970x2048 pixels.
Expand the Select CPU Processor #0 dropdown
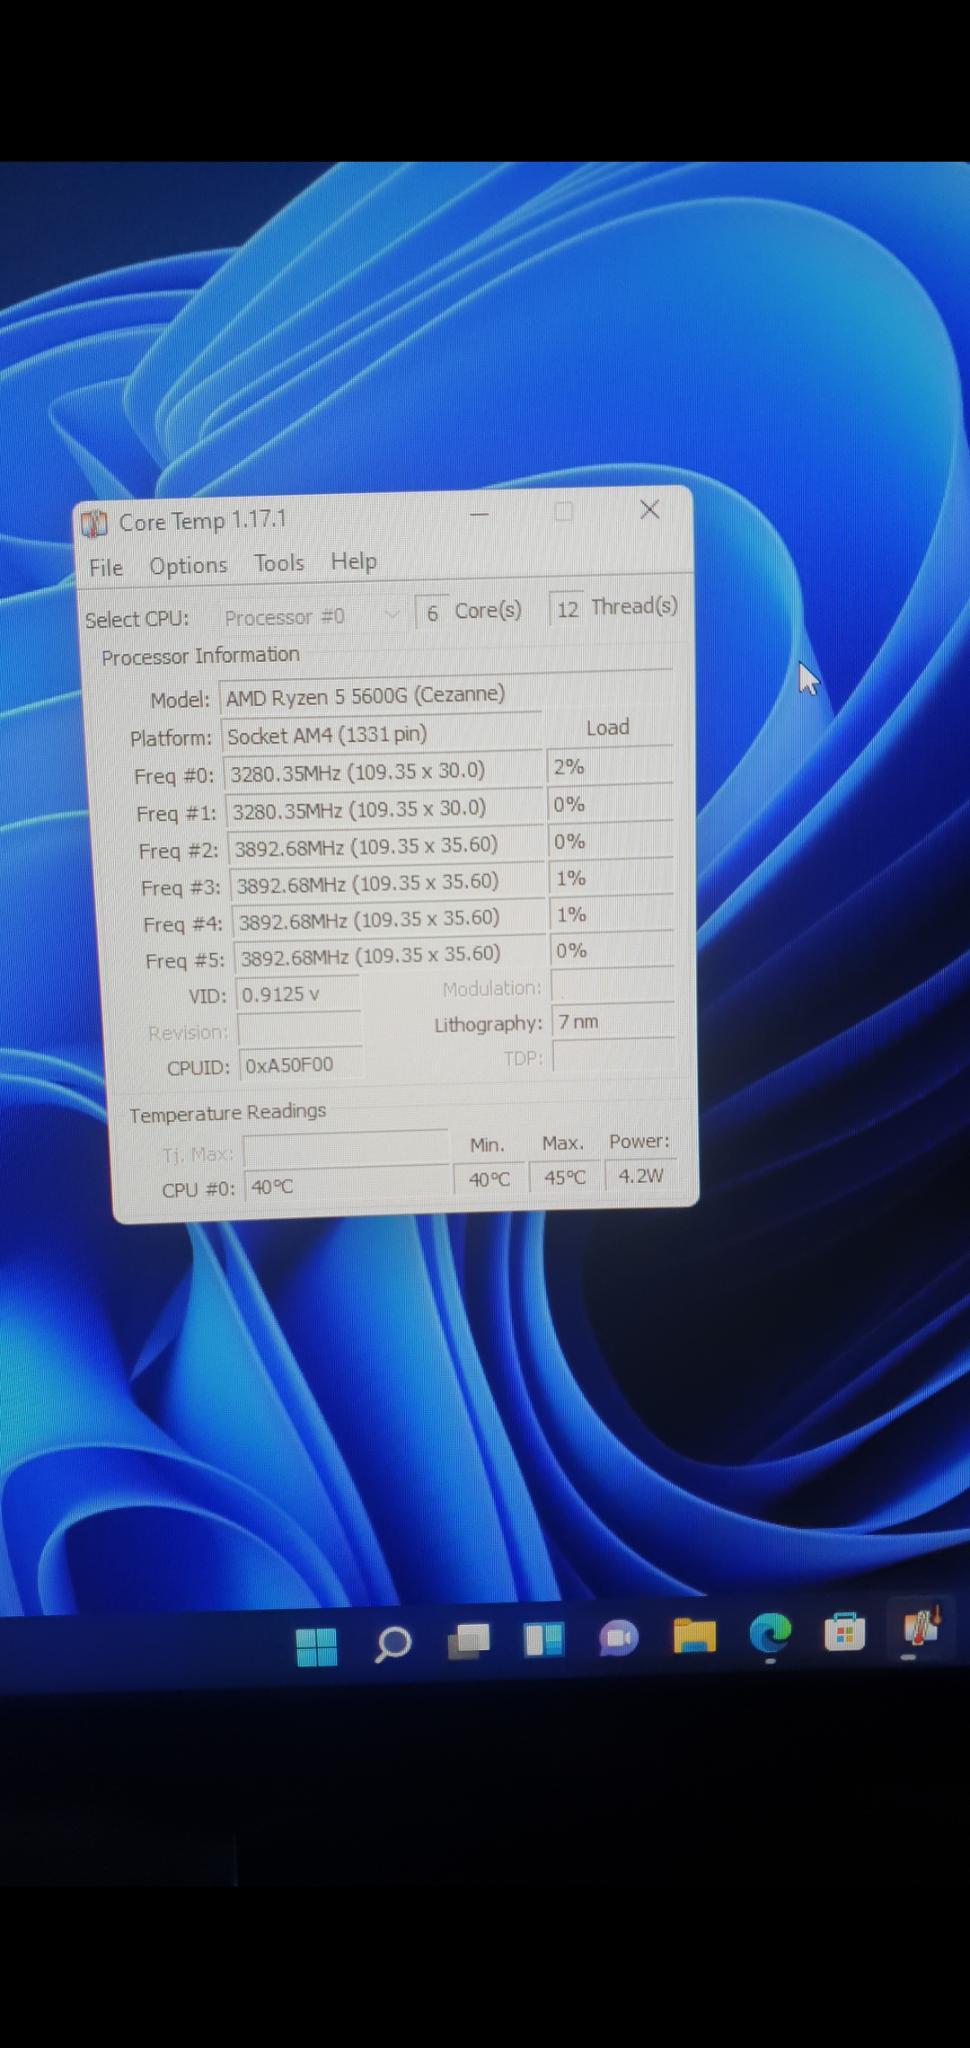tap(311, 616)
